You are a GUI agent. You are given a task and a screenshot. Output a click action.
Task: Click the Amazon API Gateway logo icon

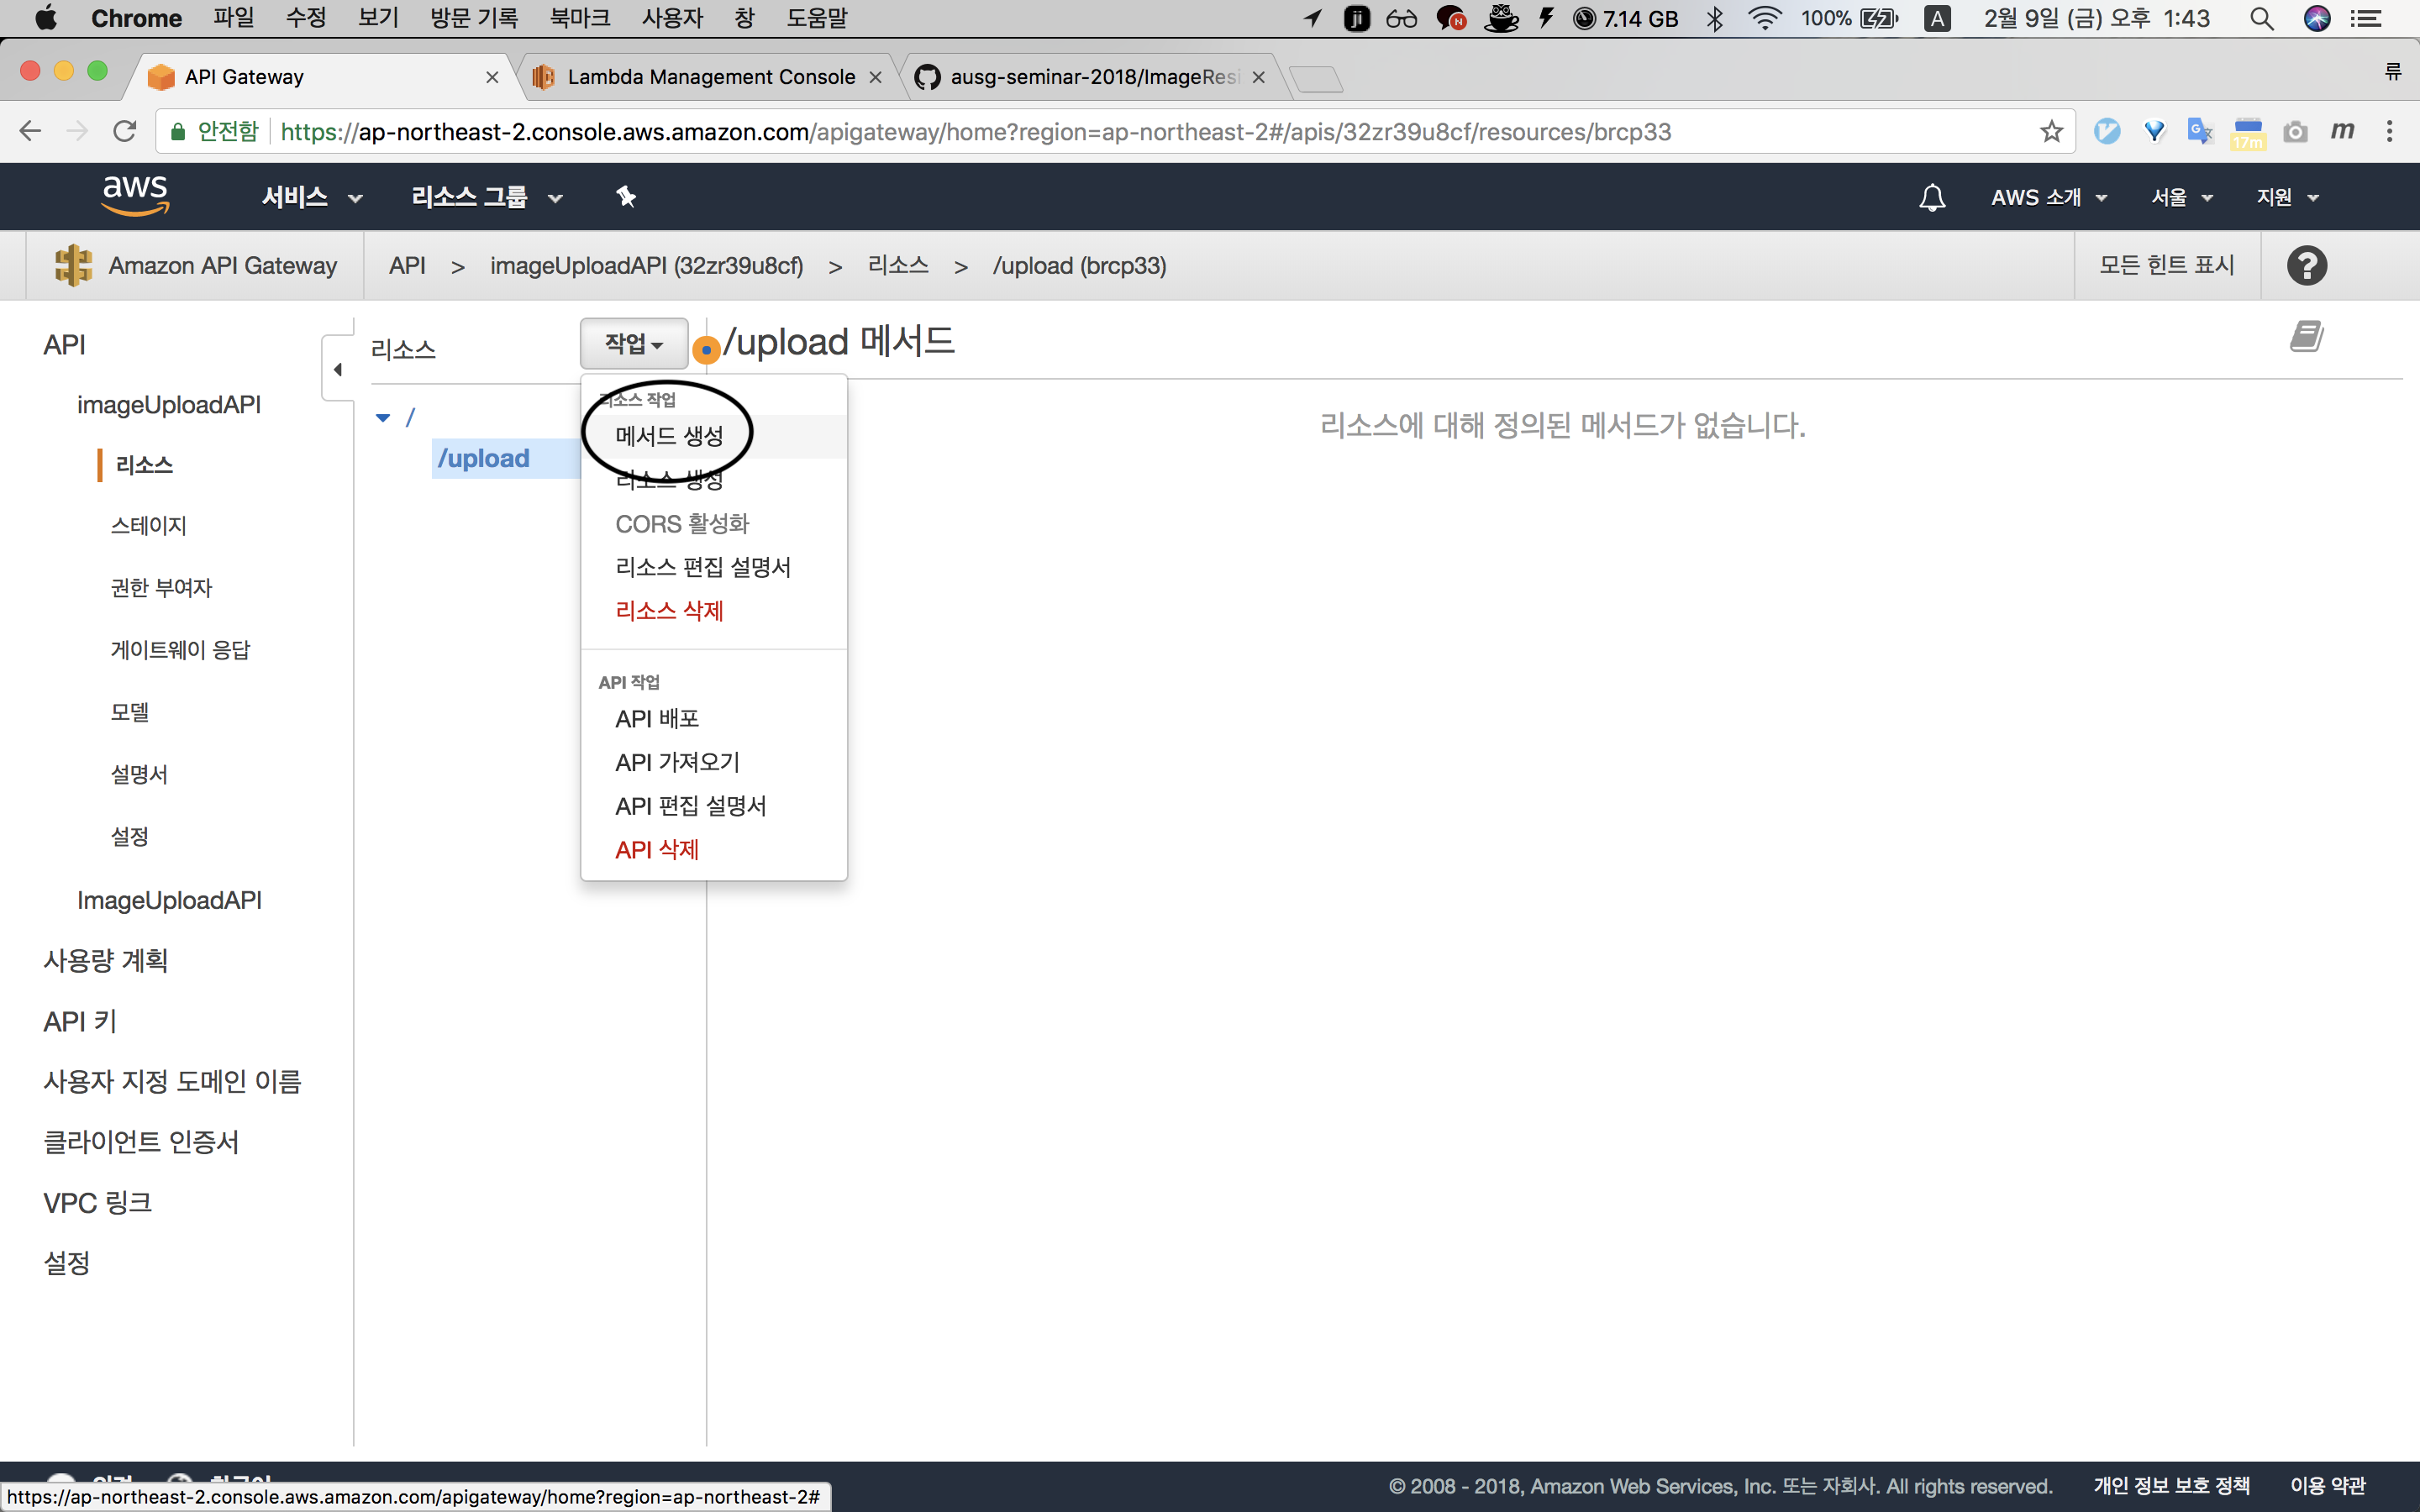pyautogui.click(x=73, y=265)
